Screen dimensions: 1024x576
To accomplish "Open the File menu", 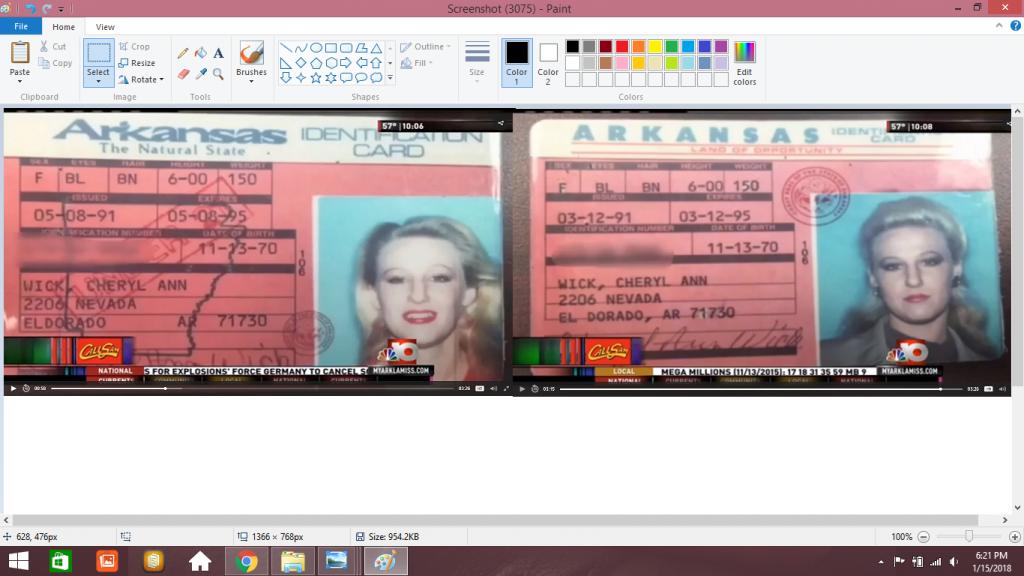I will [x=21, y=27].
